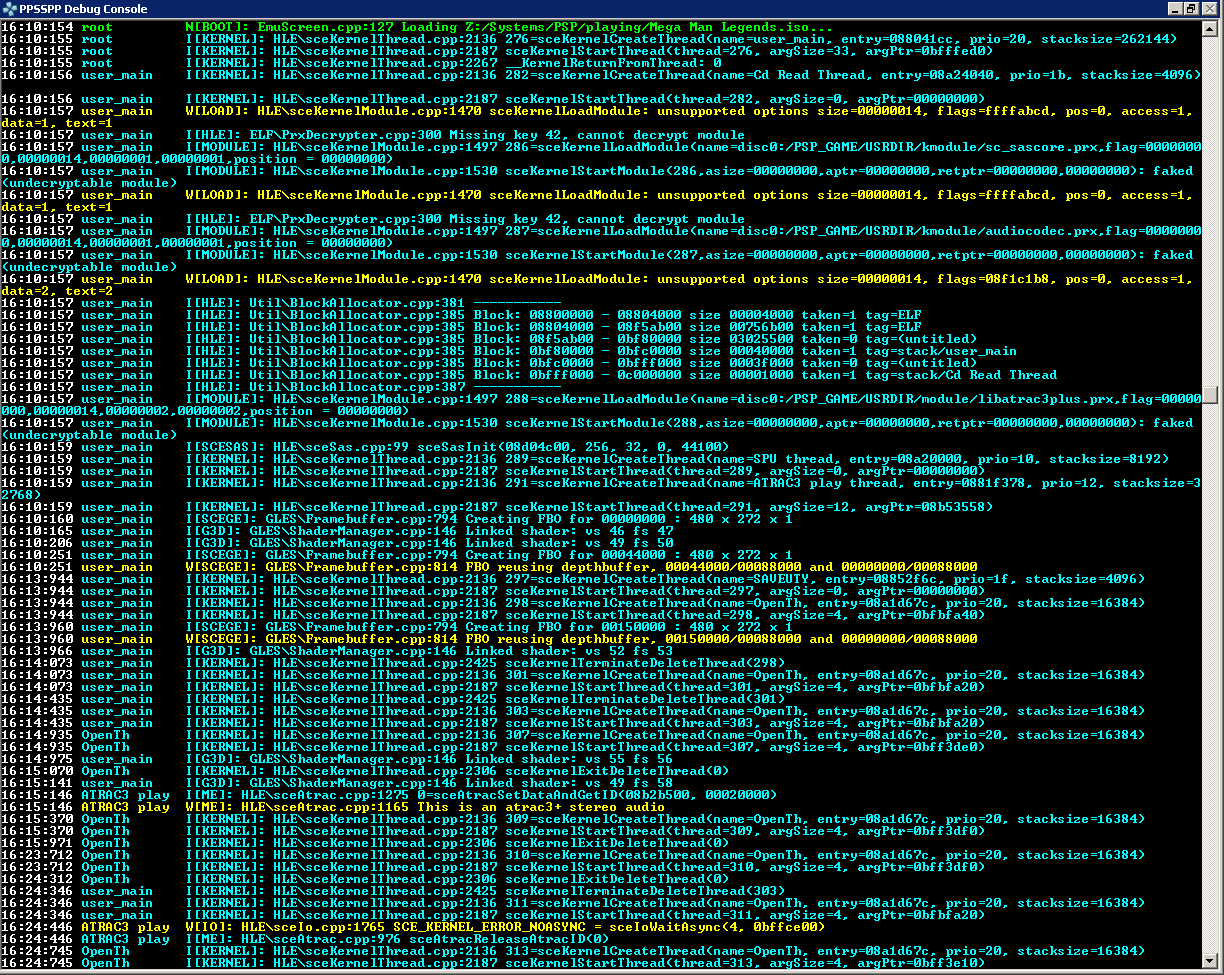Click the SCE_KERNEL_ERROR_NOASYNC warning line
Screen dimensions: 1224x975
(500, 927)
